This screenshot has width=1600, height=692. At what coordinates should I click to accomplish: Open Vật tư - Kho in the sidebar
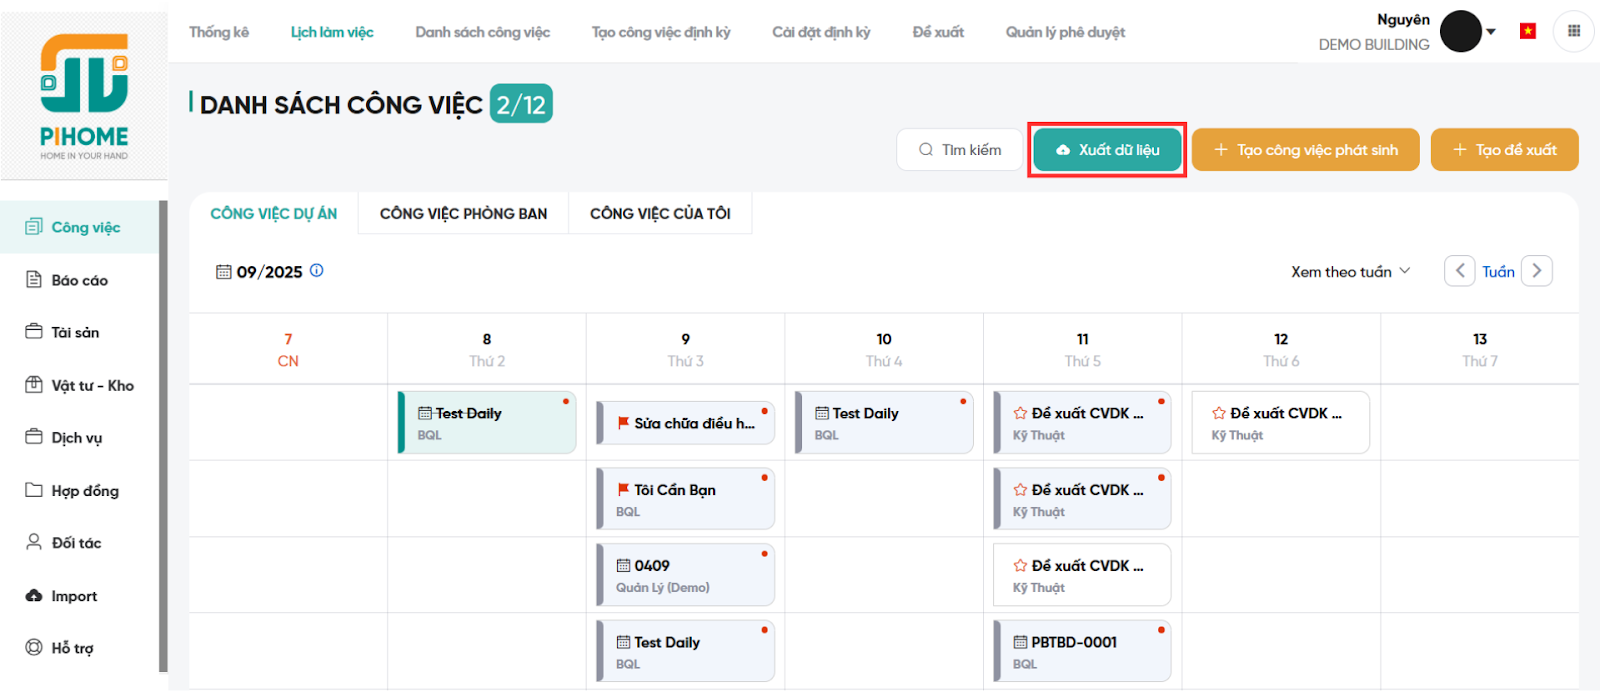coord(92,386)
